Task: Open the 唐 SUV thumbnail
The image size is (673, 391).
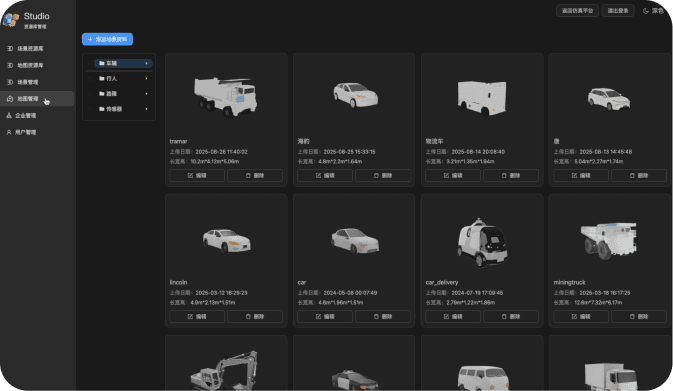Action: point(609,98)
